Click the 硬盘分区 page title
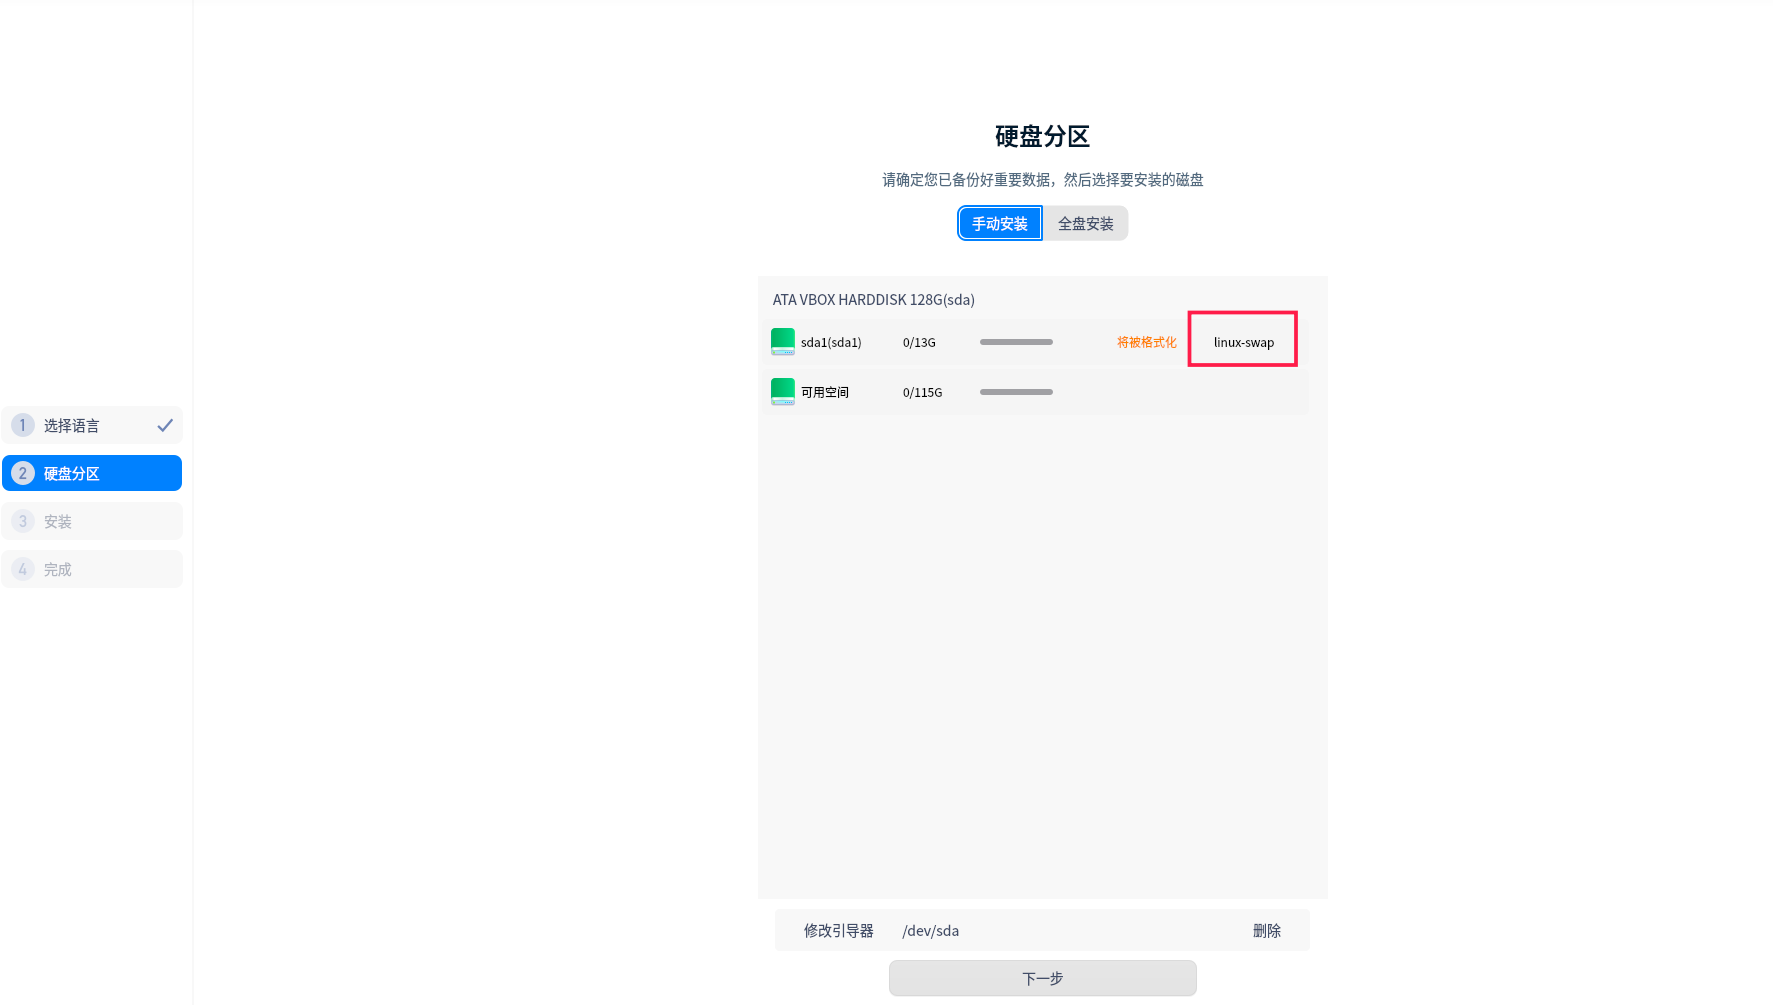The image size is (1773, 1005). [x=1043, y=136]
